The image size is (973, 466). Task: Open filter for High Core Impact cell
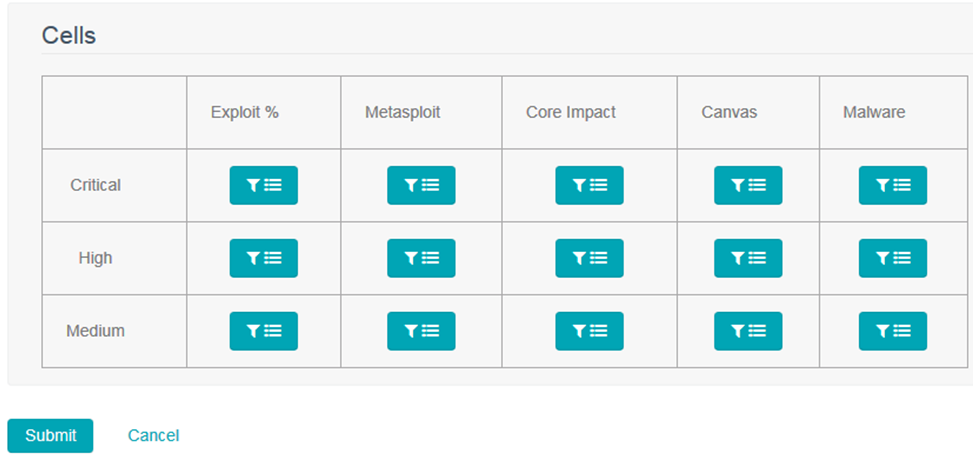point(589,258)
